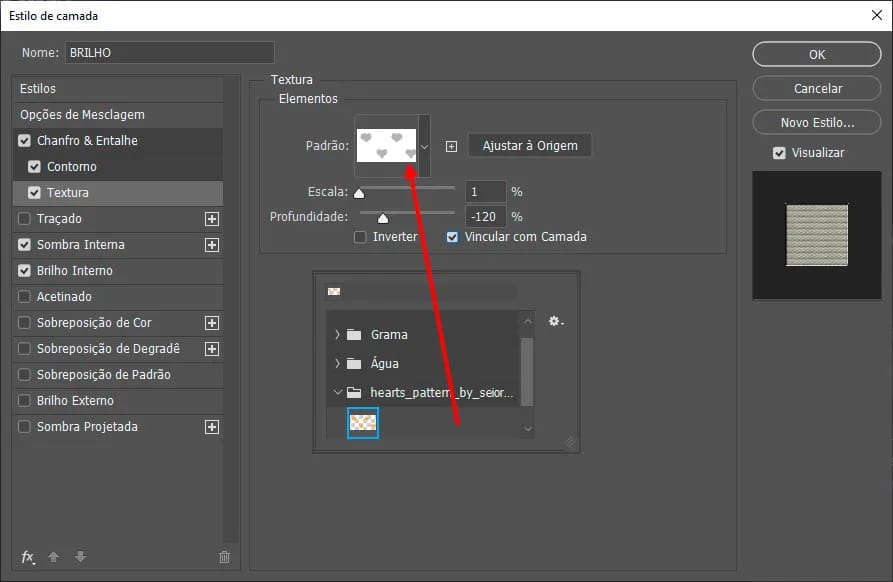Select the hearts pattern thumbnail in list
The width and height of the screenshot is (893, 582).
(363, 423)
